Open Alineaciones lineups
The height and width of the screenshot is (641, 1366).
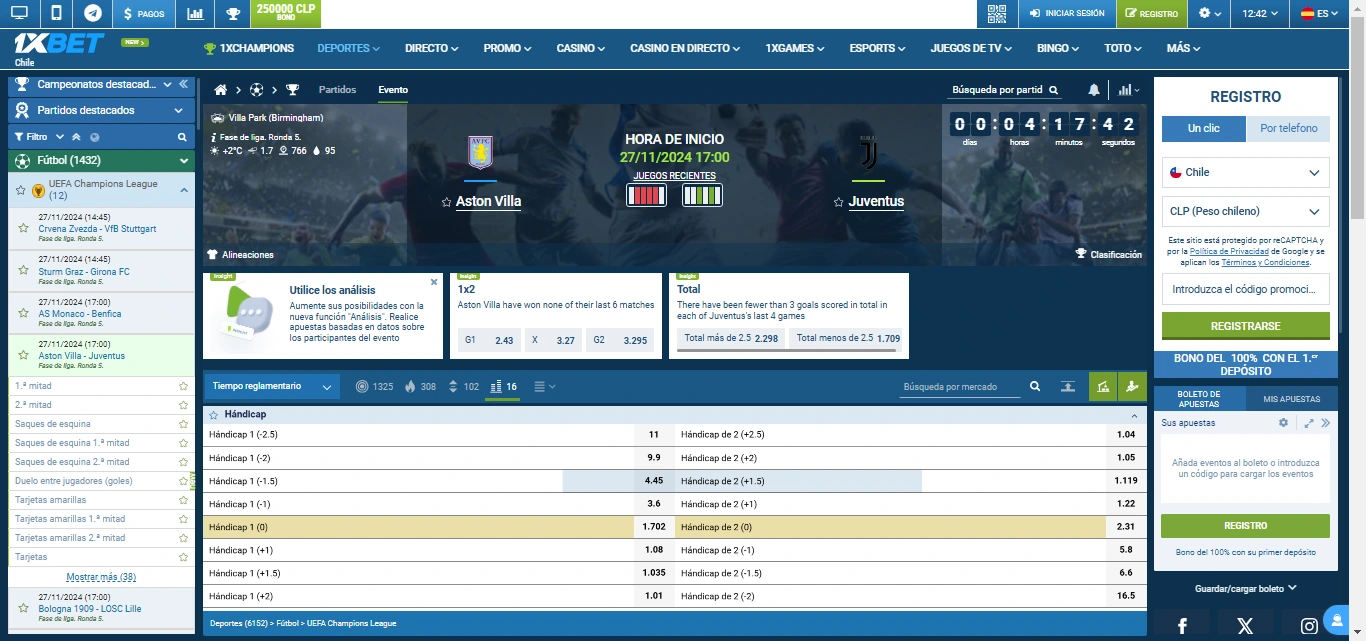tap(240, 255)
